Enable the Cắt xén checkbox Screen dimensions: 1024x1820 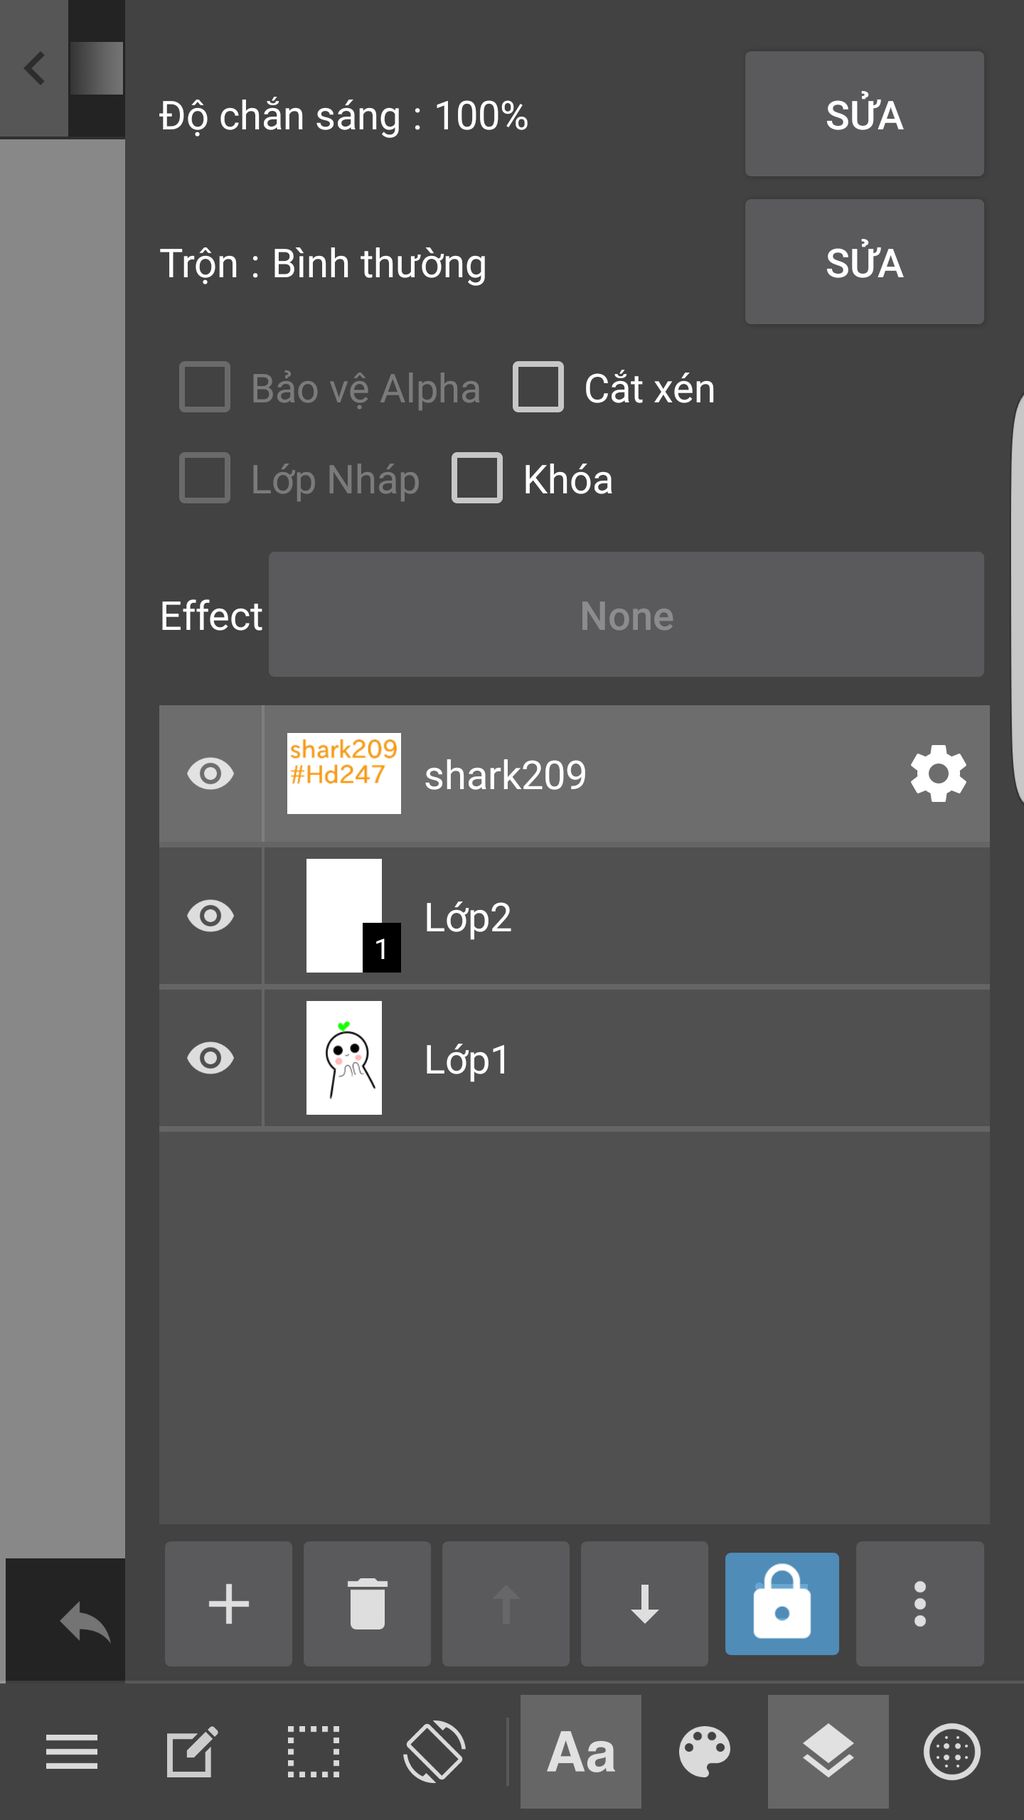click(538, 388)
